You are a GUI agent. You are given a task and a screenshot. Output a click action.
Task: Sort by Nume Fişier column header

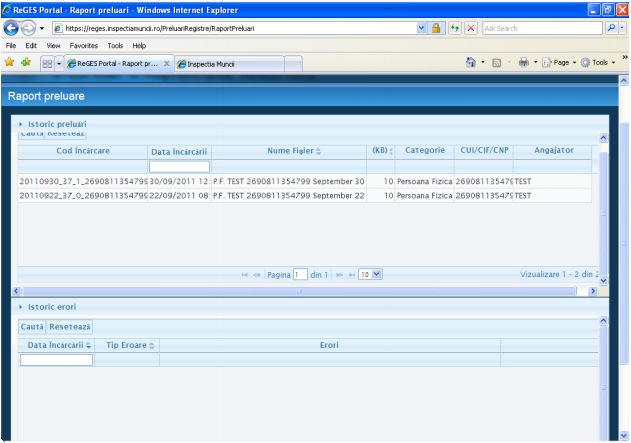[290, 151]
